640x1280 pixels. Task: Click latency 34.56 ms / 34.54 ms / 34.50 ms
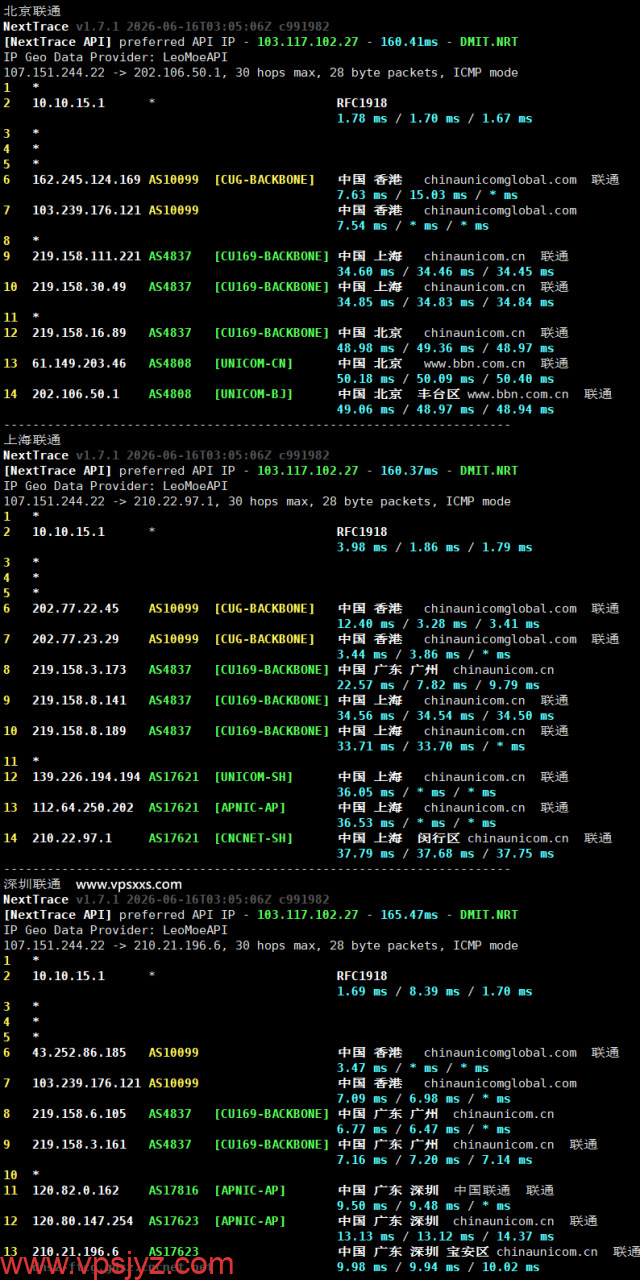click(446, 716)
